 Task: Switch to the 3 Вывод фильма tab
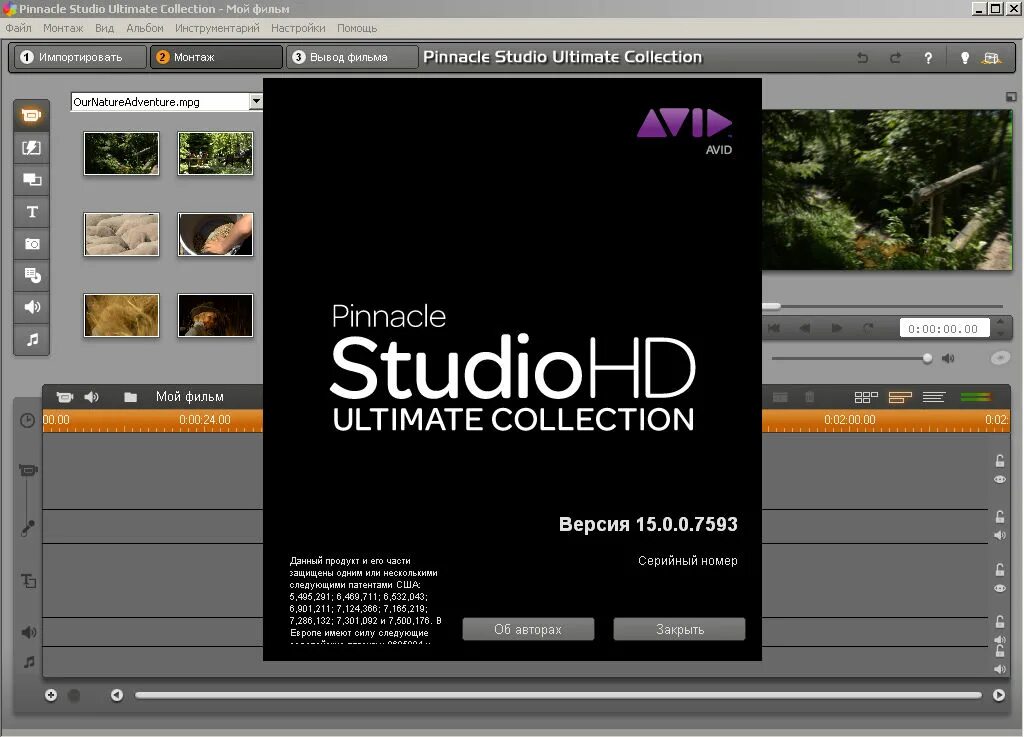(352, 57)
